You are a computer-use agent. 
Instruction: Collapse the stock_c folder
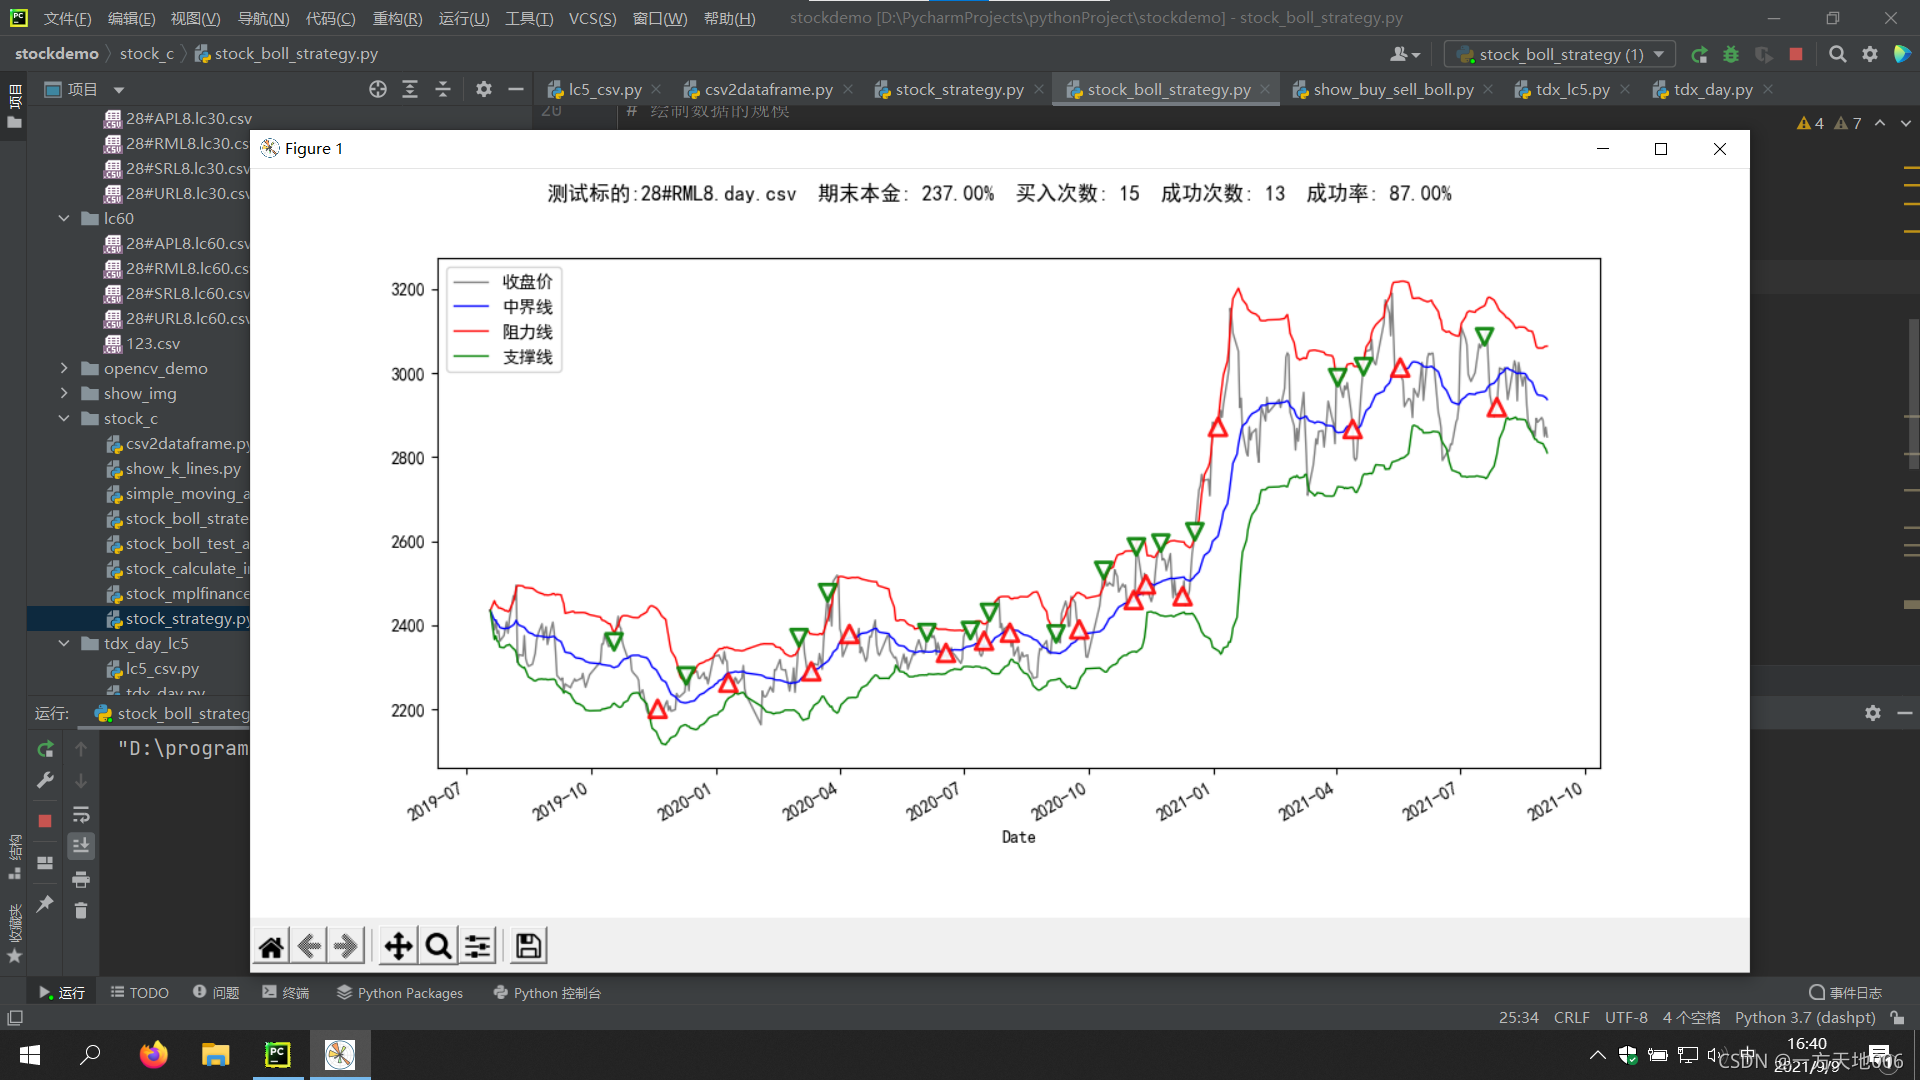pyautogui.click(x=64, y=418)
